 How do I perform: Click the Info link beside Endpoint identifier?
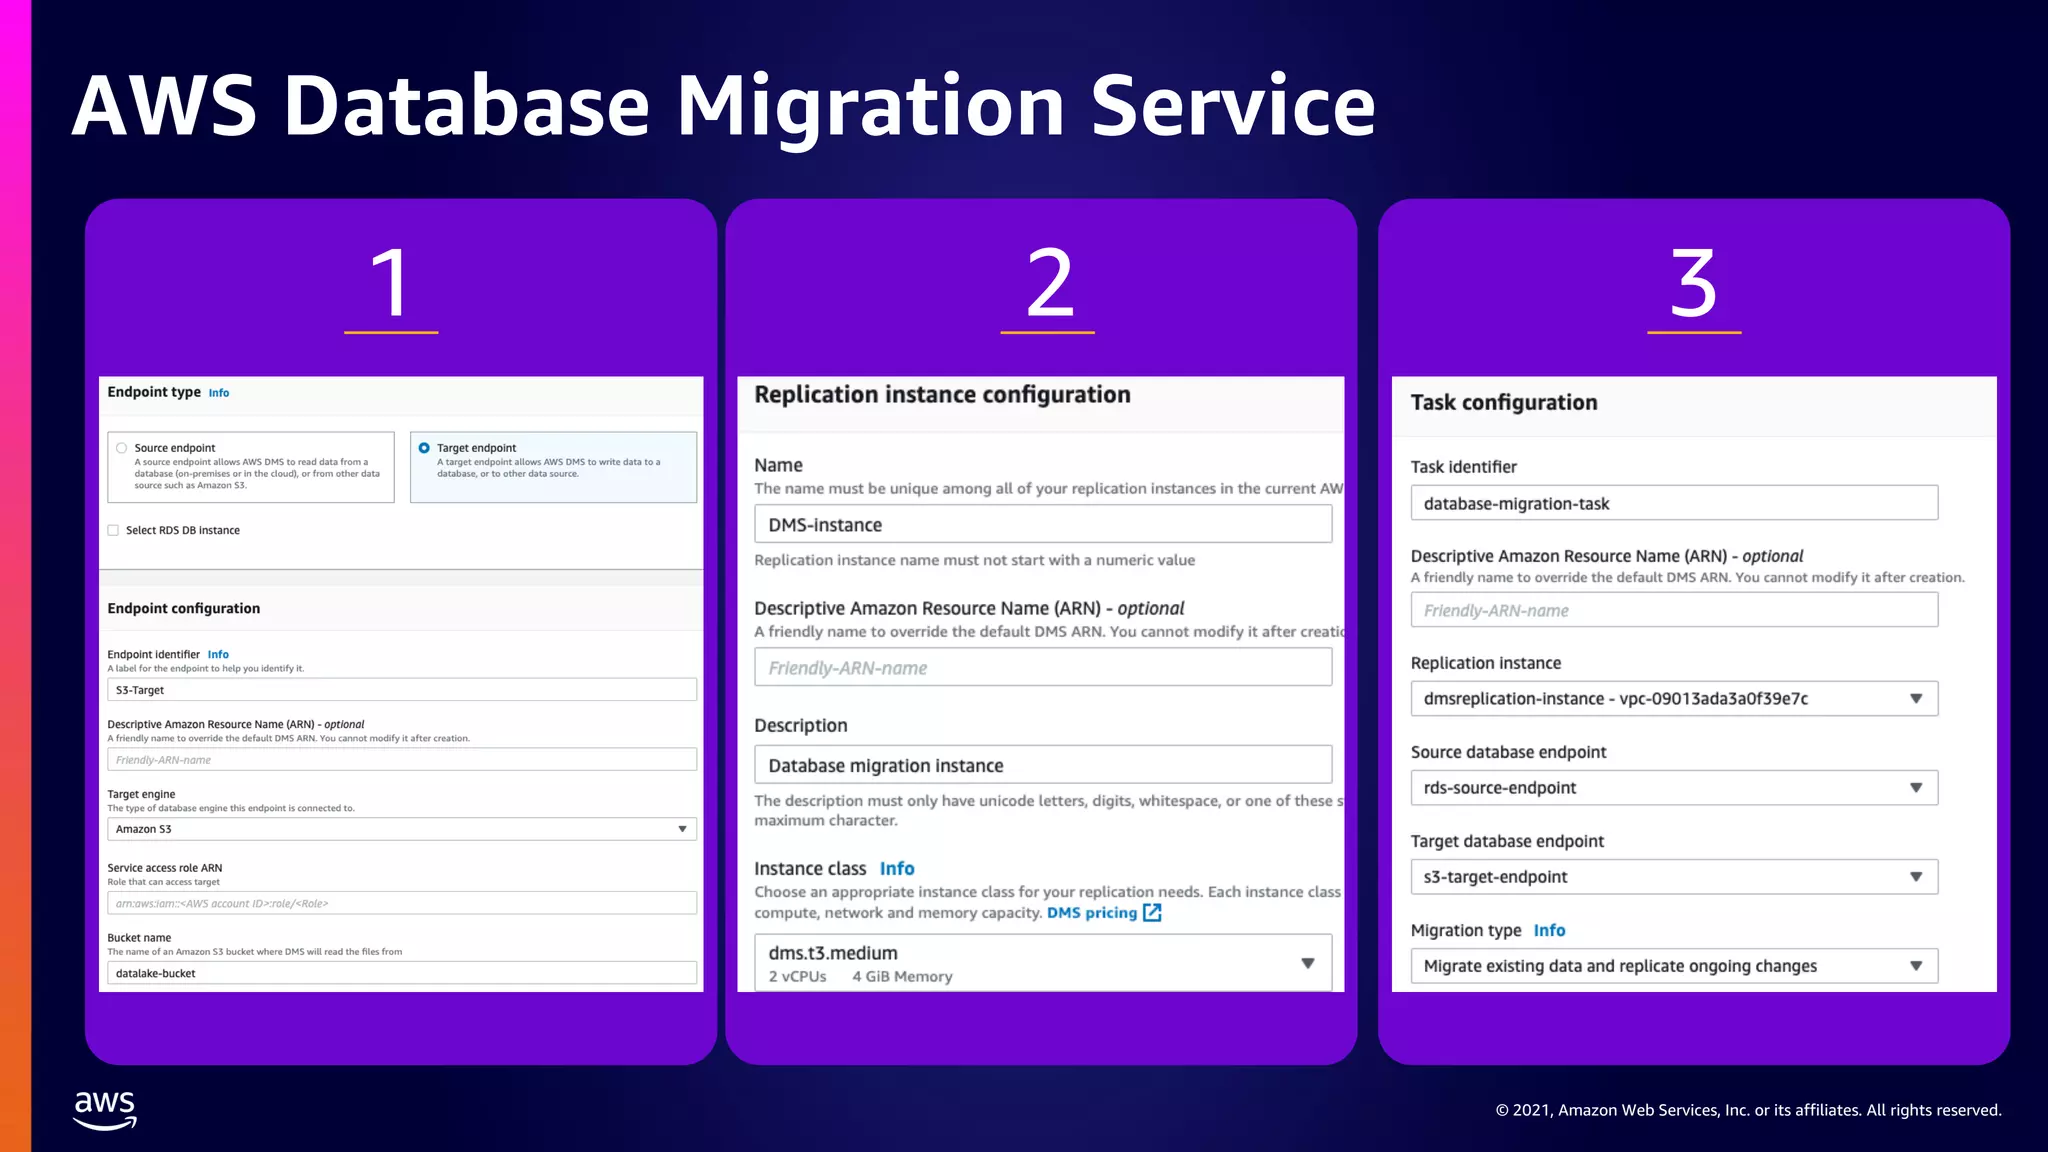pyautogui.click(x=218, y=655)
